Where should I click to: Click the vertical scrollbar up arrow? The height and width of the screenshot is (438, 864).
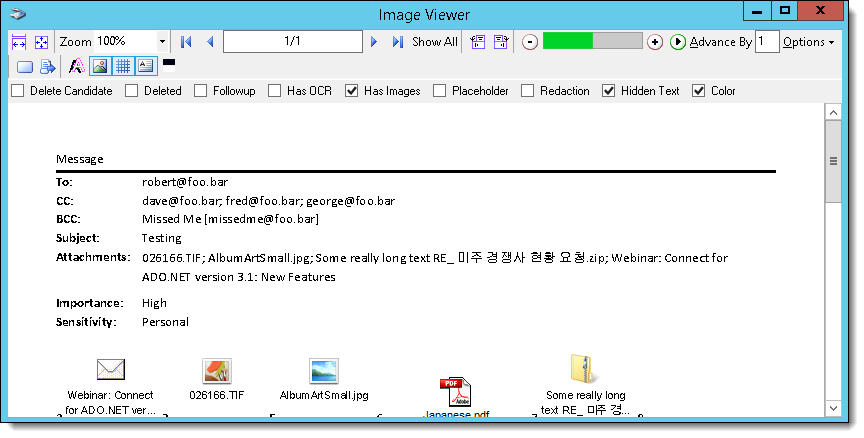click(x=833, y=112)
